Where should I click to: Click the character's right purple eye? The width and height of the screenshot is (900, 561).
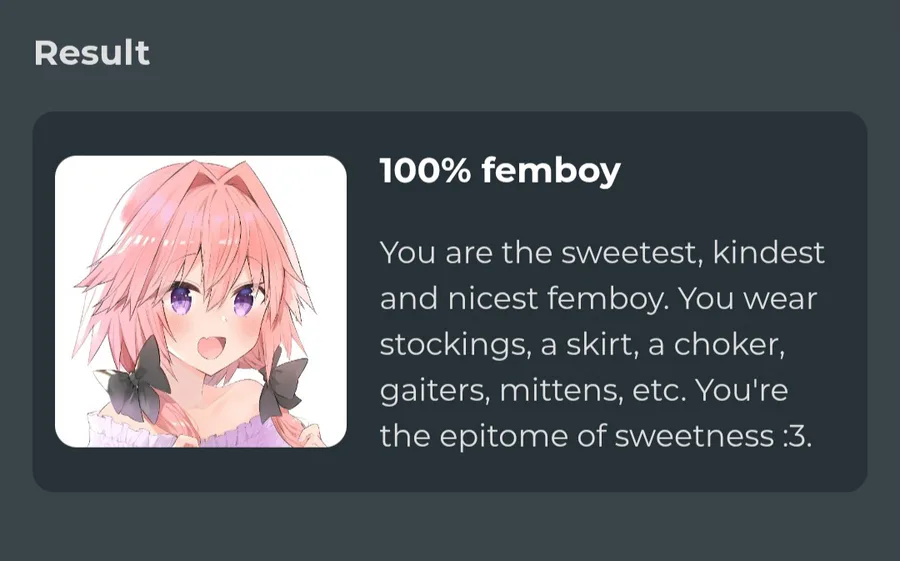[x=244, y=300]
